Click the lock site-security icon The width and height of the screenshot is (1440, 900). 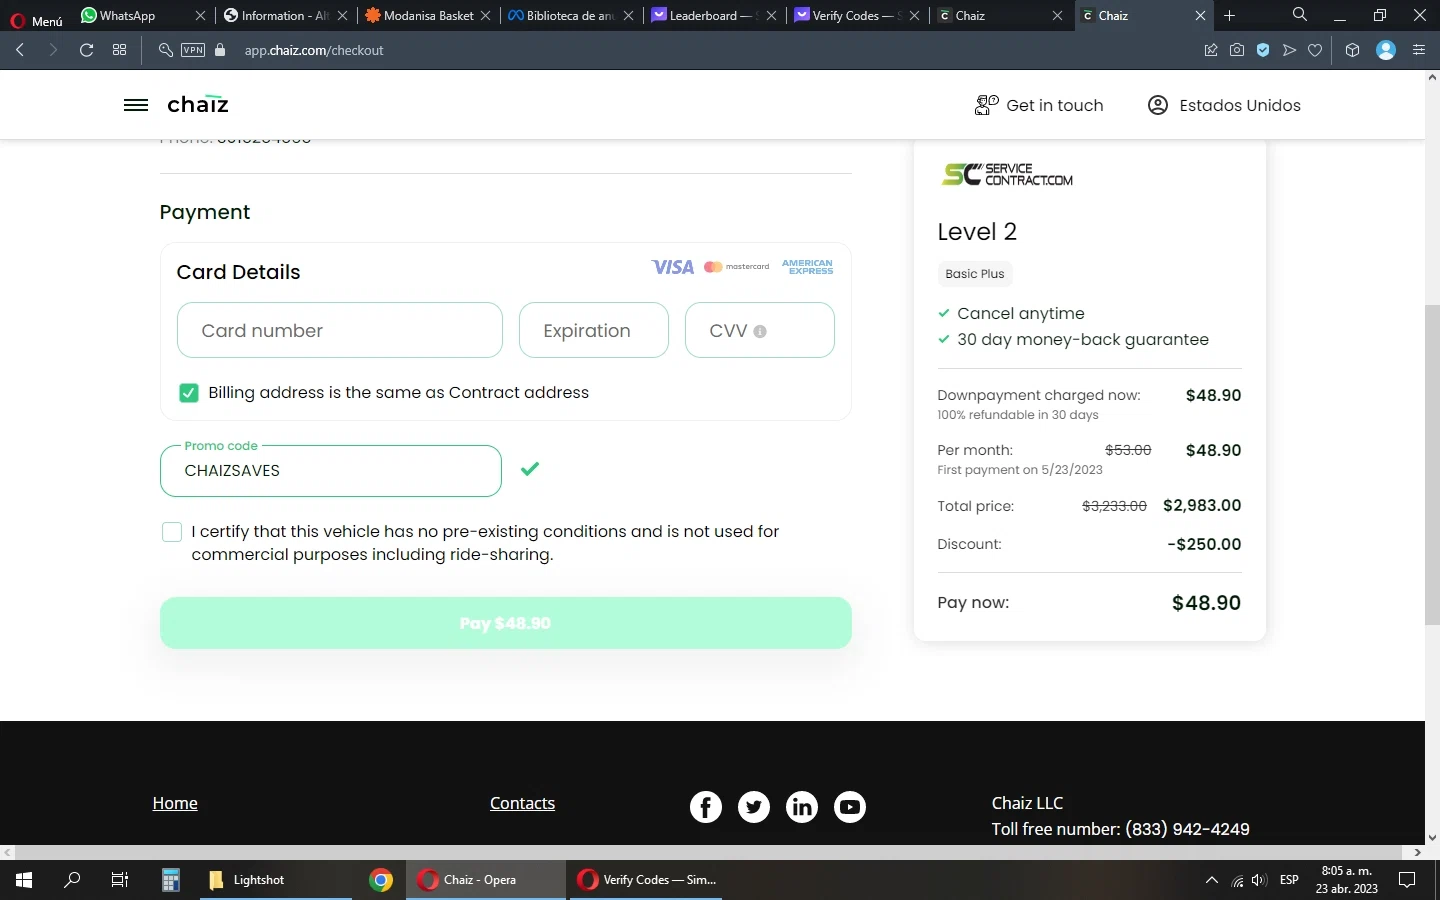coord(220,50)
